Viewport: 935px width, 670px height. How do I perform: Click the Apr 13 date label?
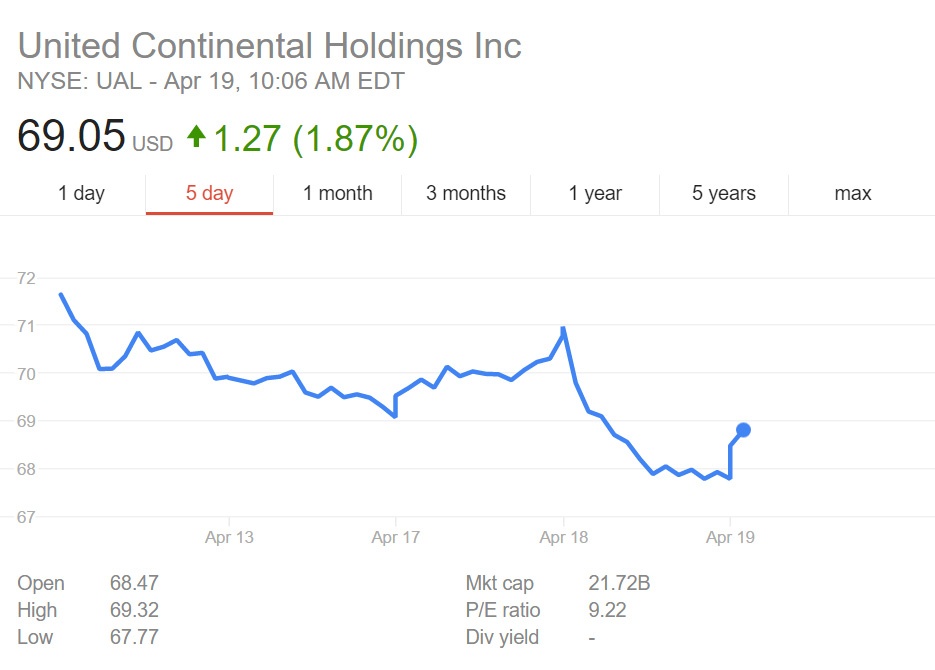pyautogui.click(x=229, y=538)
